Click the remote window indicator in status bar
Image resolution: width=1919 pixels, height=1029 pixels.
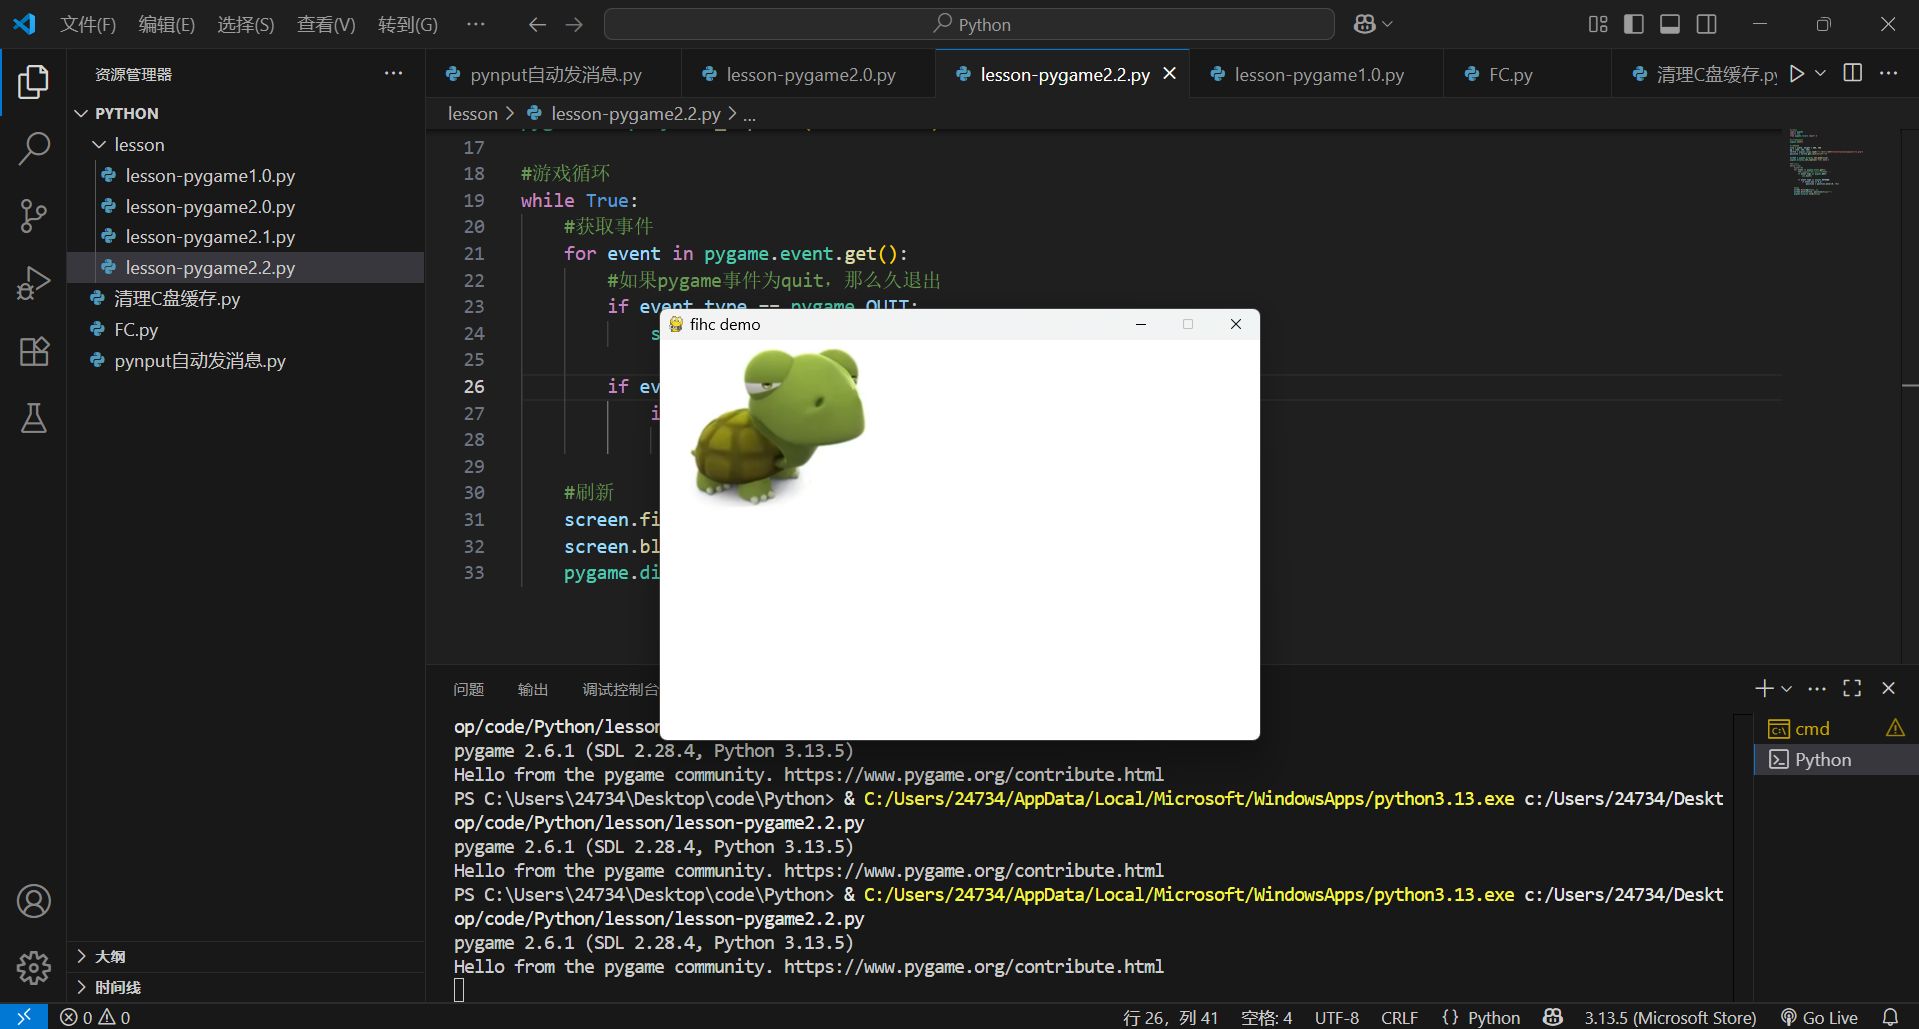pos(24,1017)
